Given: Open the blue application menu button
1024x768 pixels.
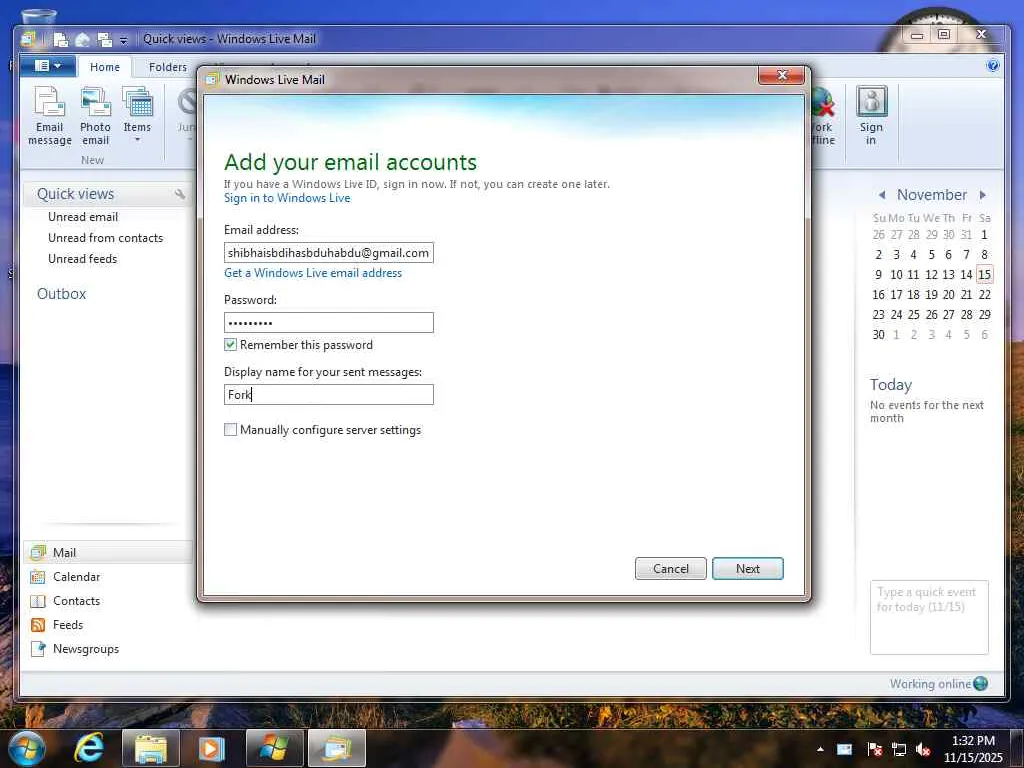Looking at the screenshot, I should pyautogui.click(x=46, y=65).
